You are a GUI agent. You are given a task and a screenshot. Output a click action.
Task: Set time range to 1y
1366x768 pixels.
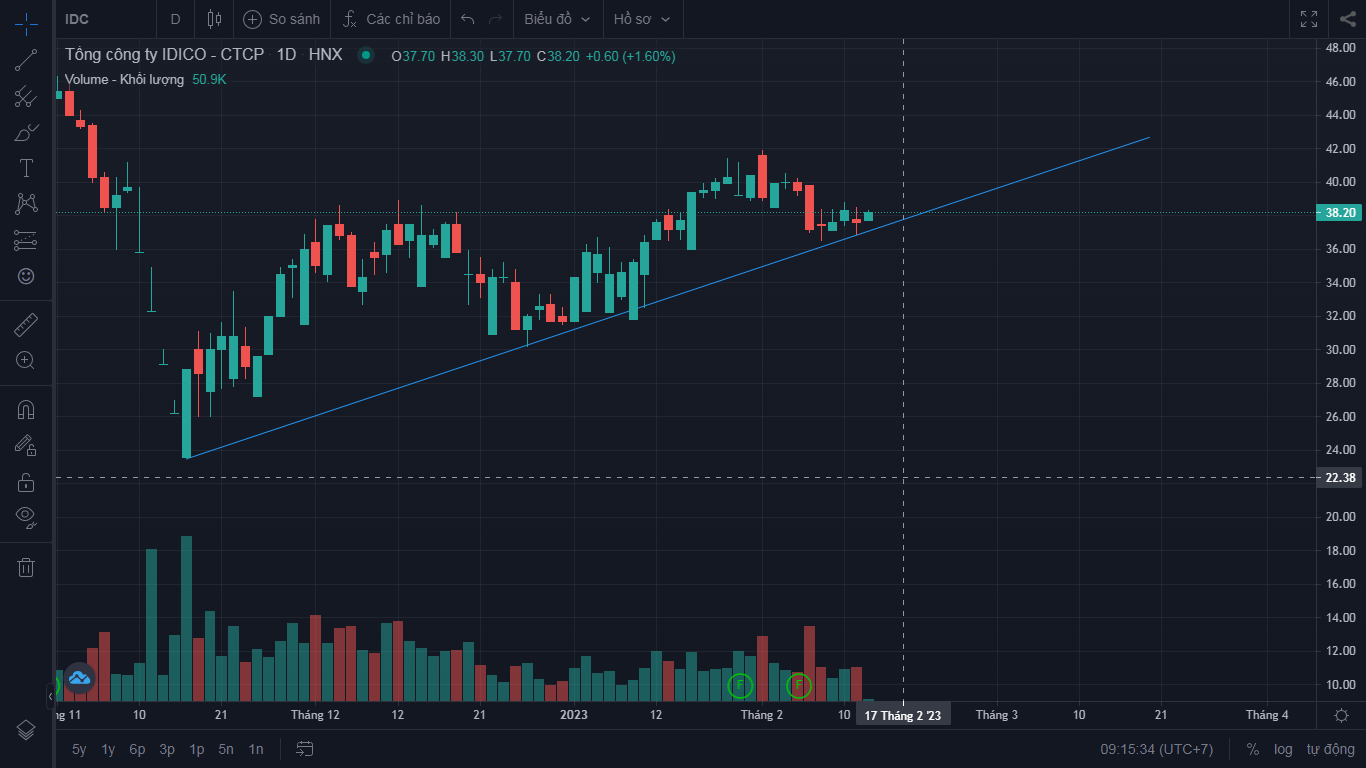[109, 749]
